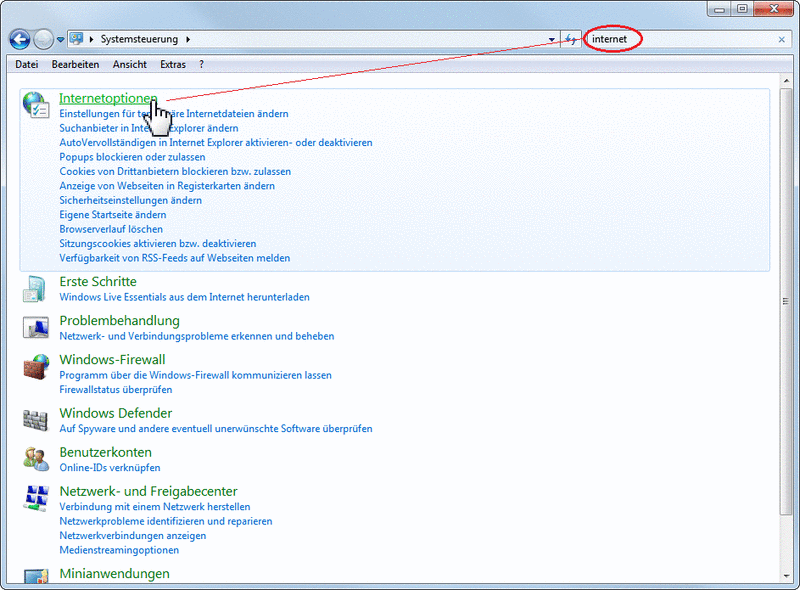
Task: Click the Minianwendungen icon
Action: [x=36, y=577]
